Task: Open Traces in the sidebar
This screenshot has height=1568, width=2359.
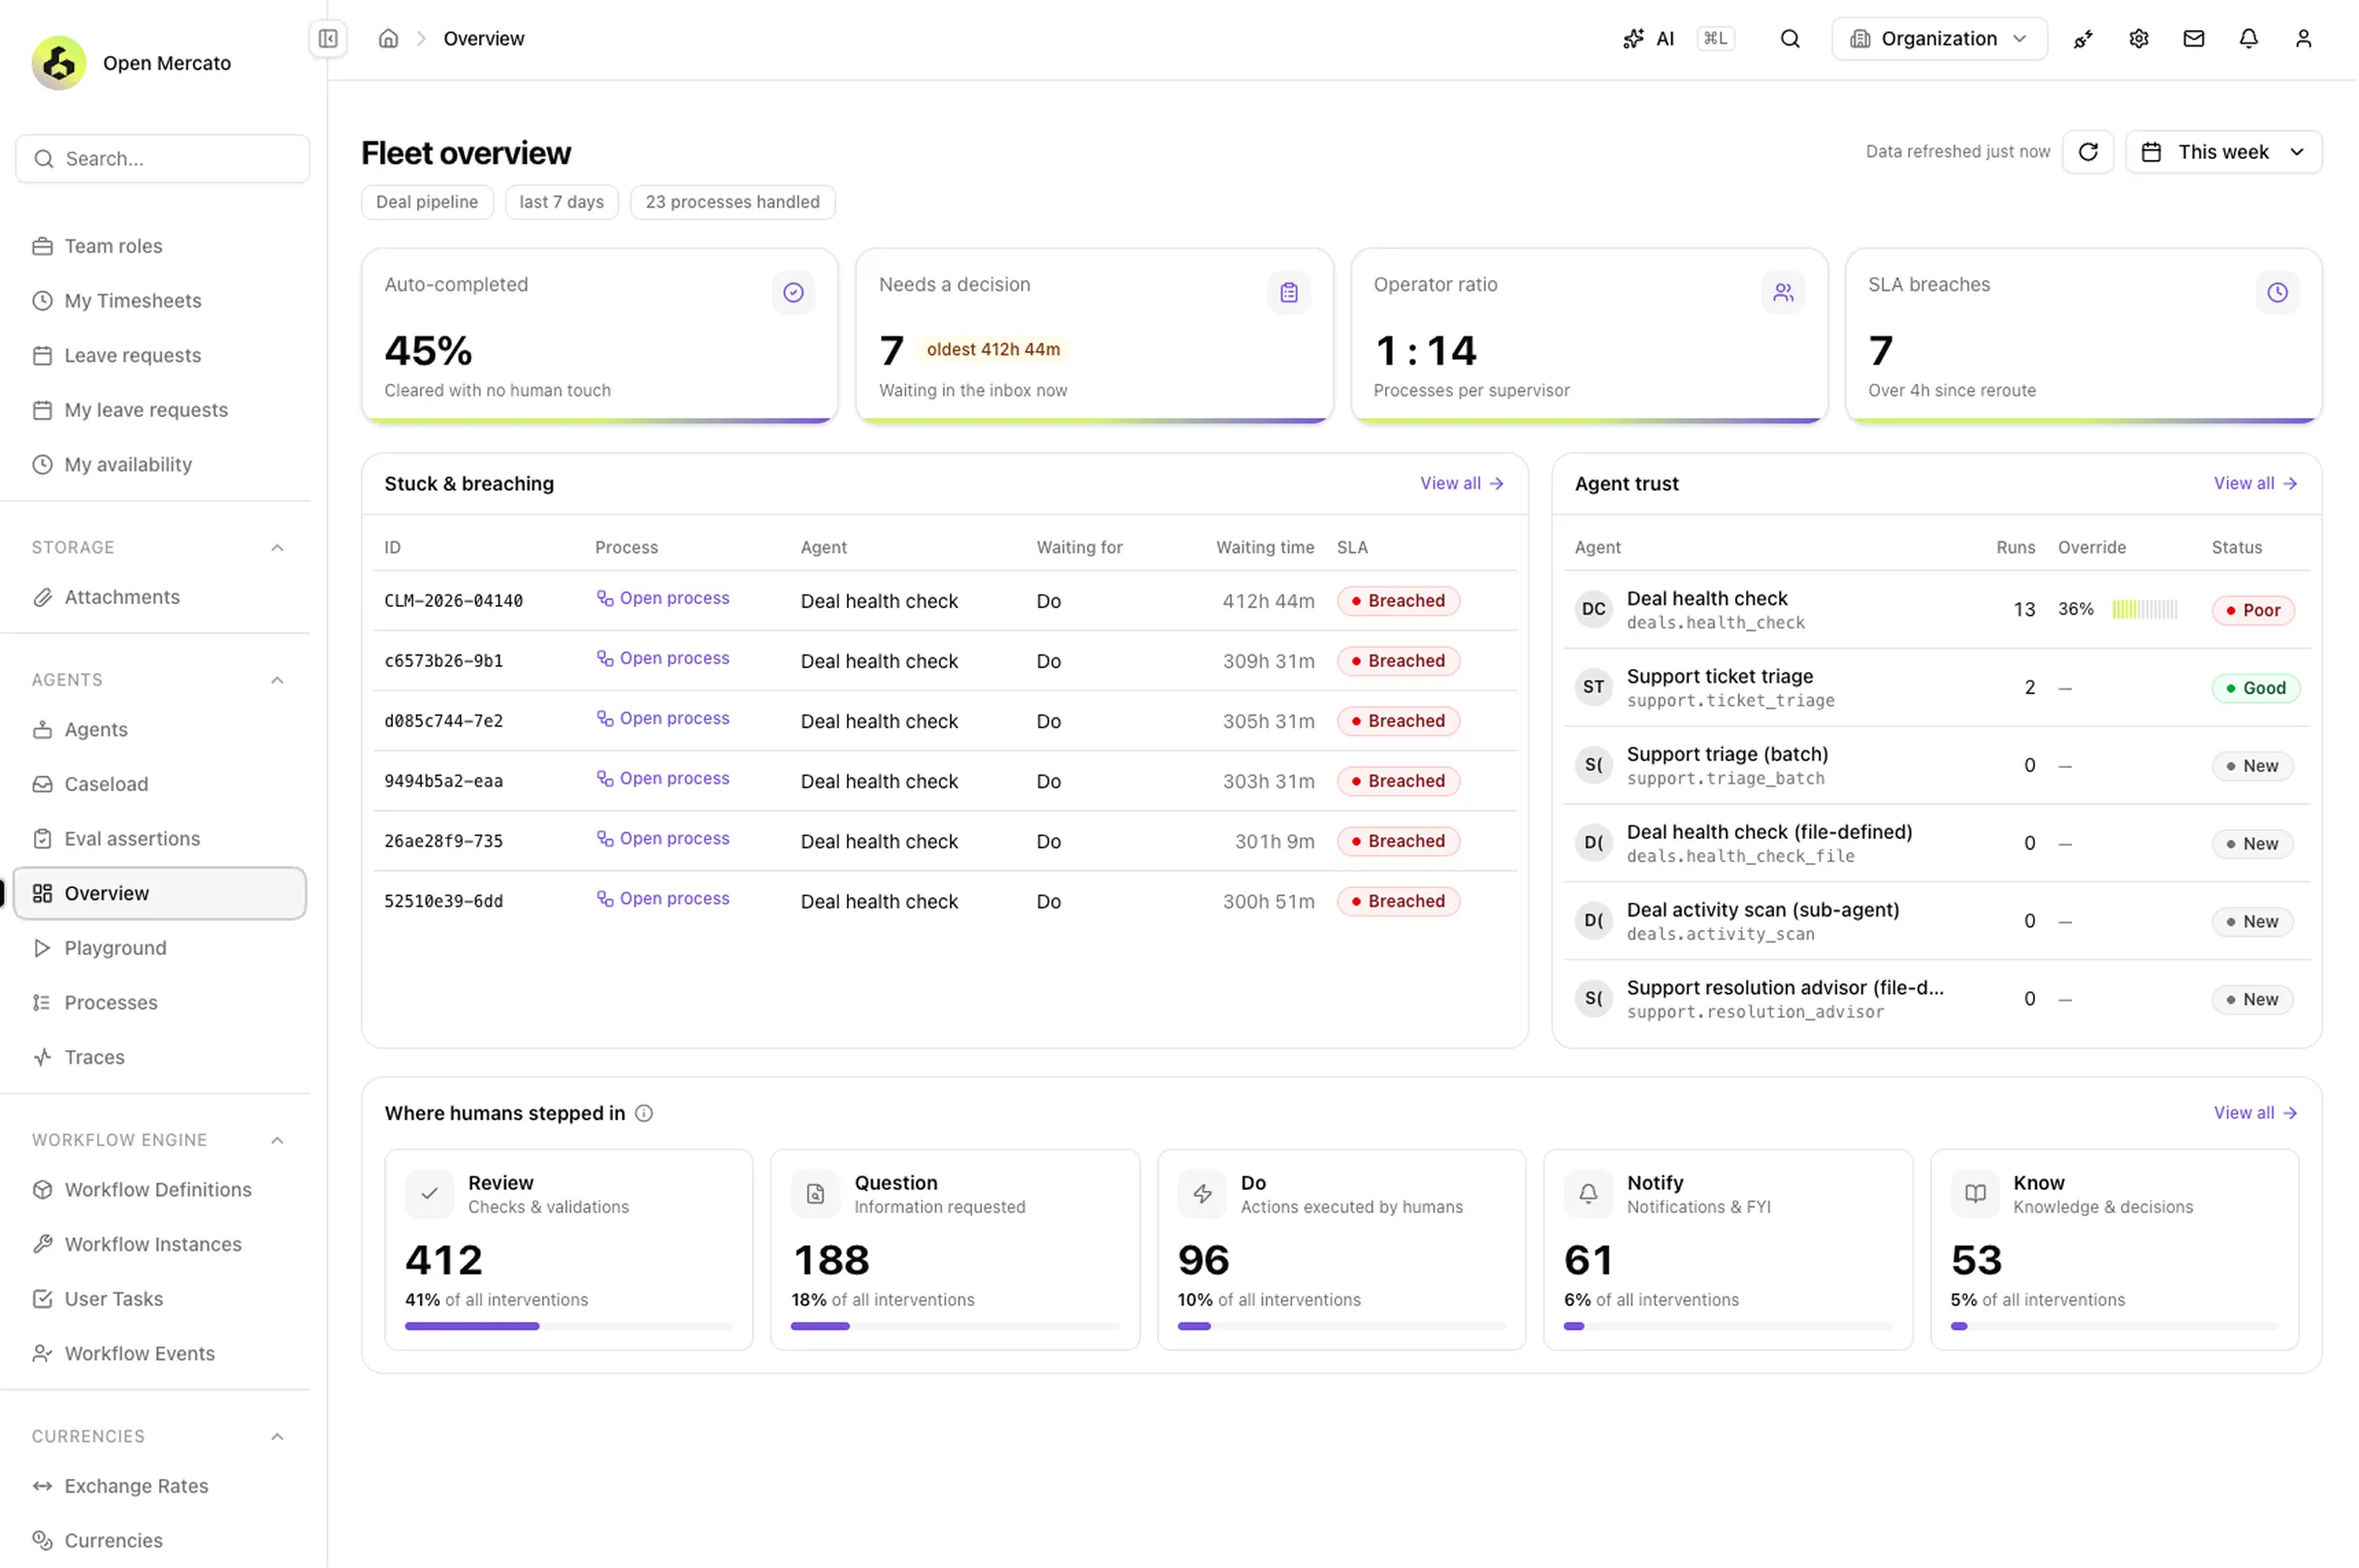Action: 160,1057
